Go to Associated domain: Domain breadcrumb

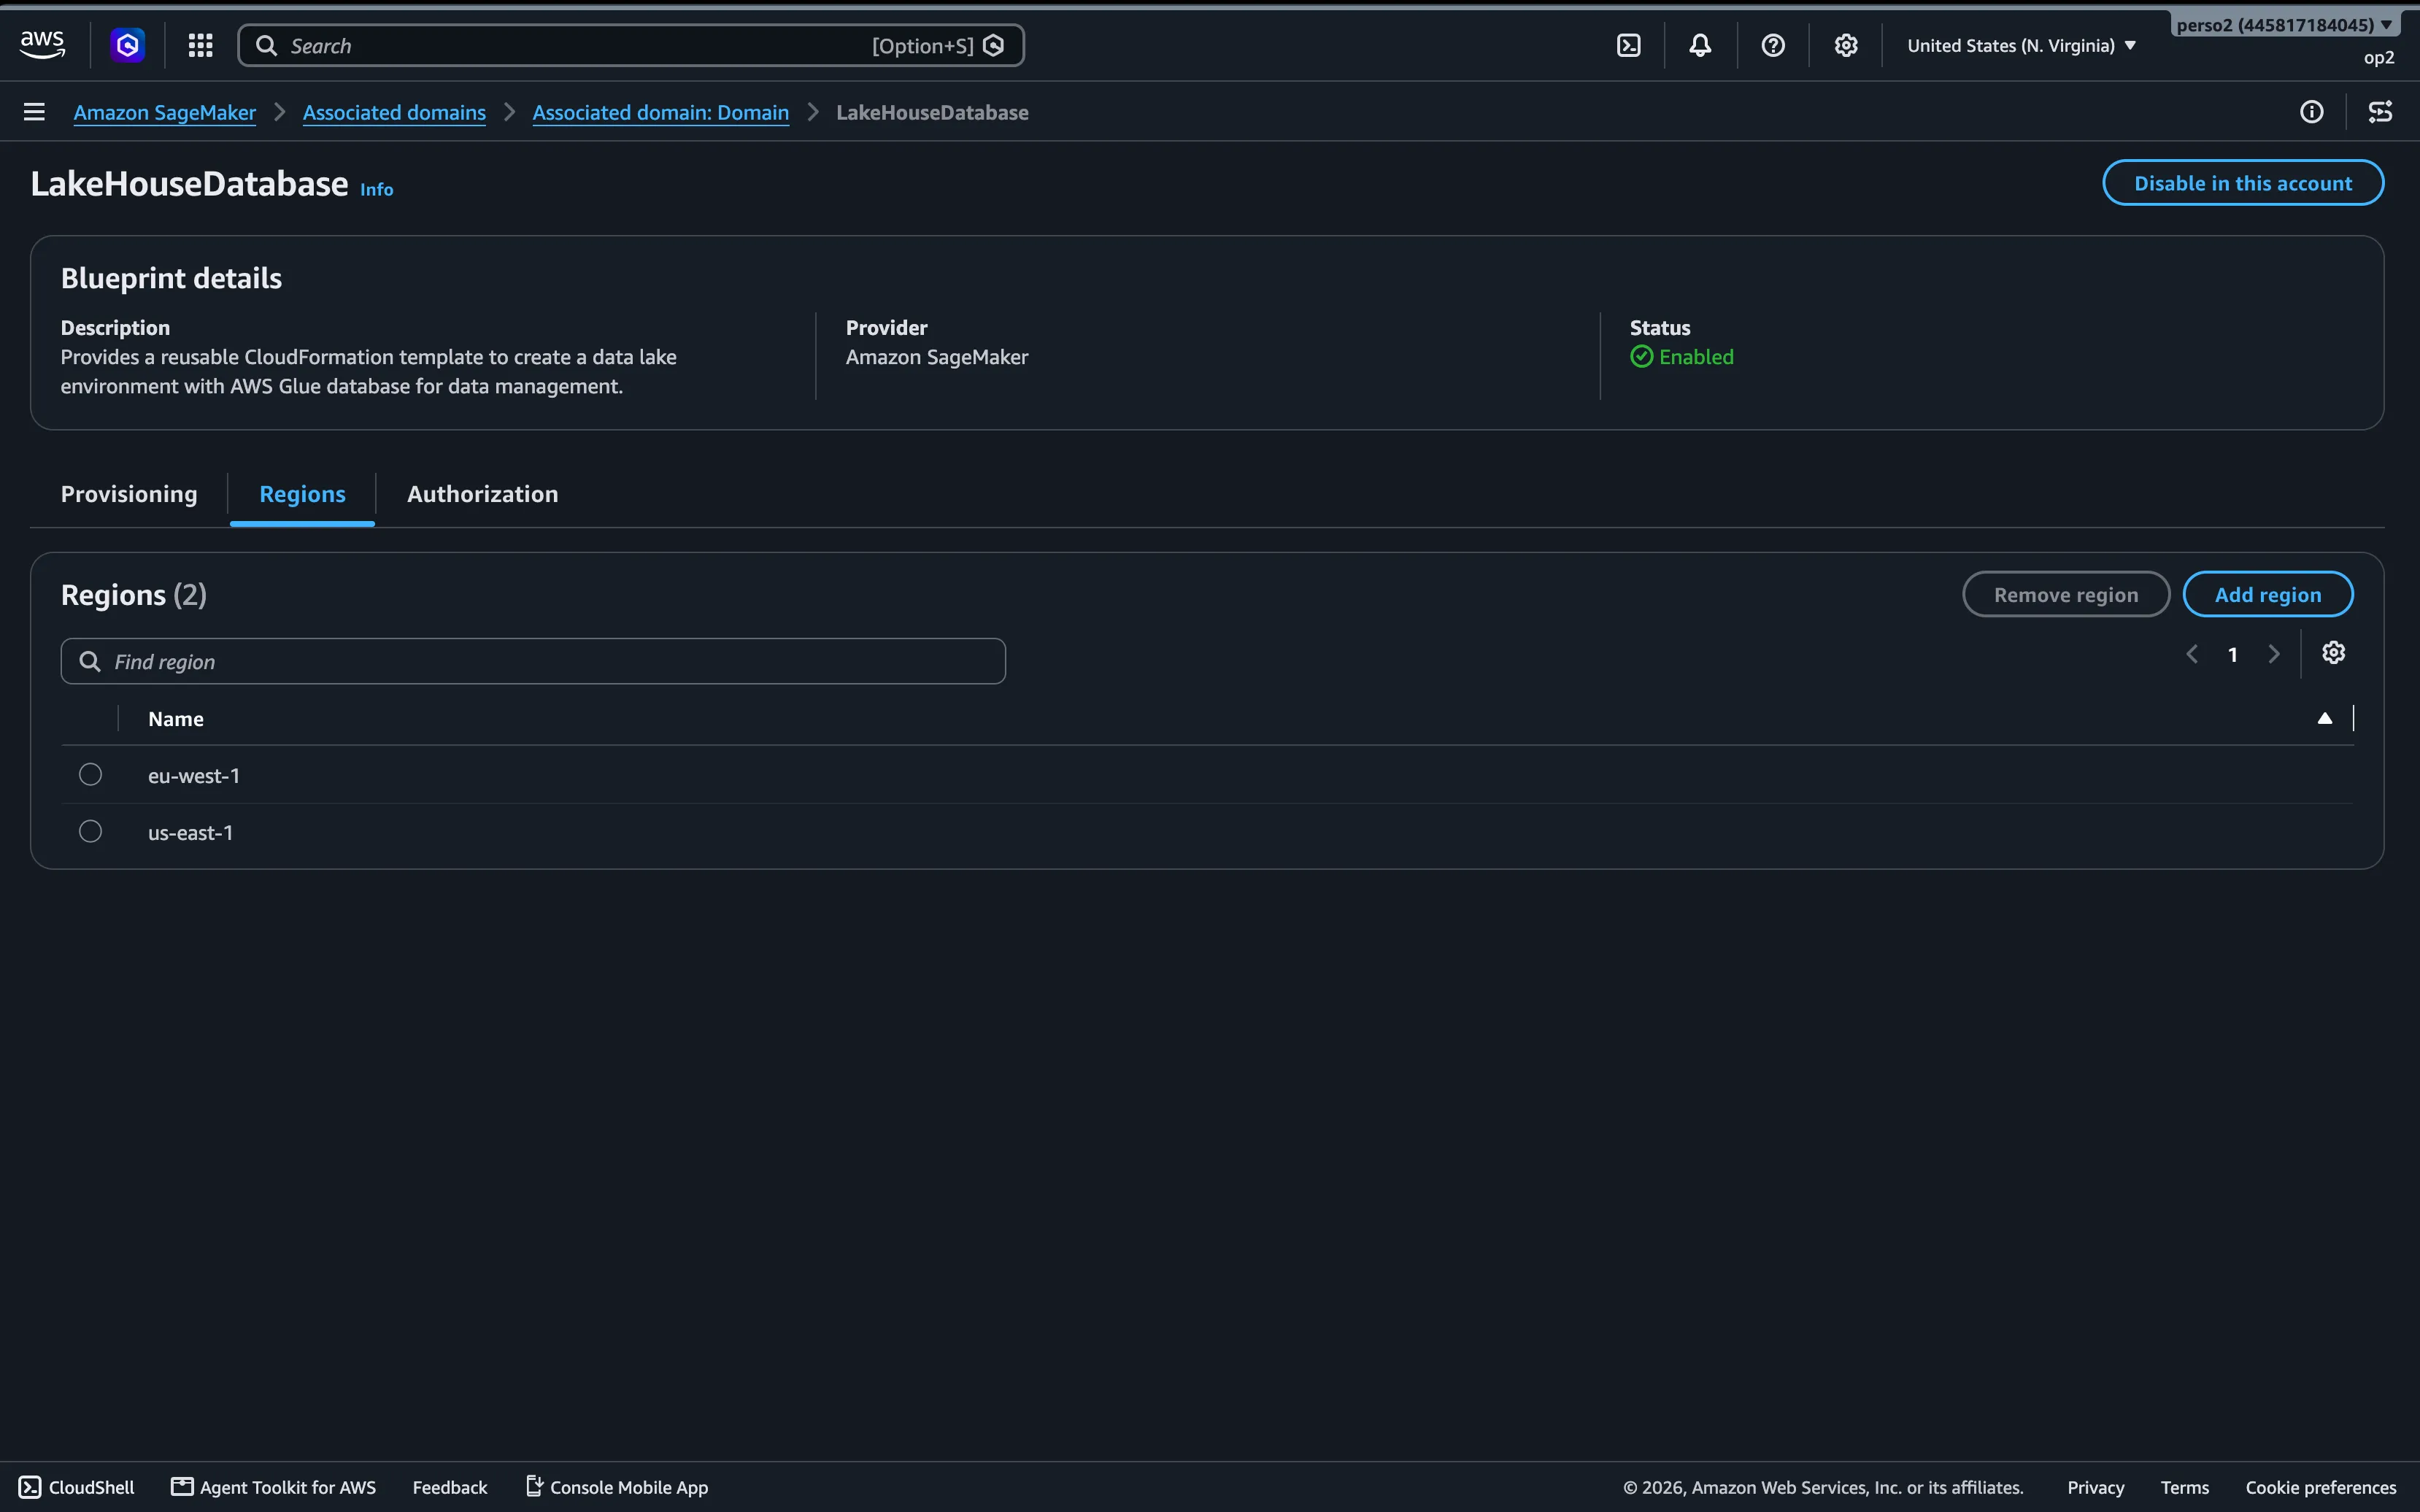click(660, 112)
